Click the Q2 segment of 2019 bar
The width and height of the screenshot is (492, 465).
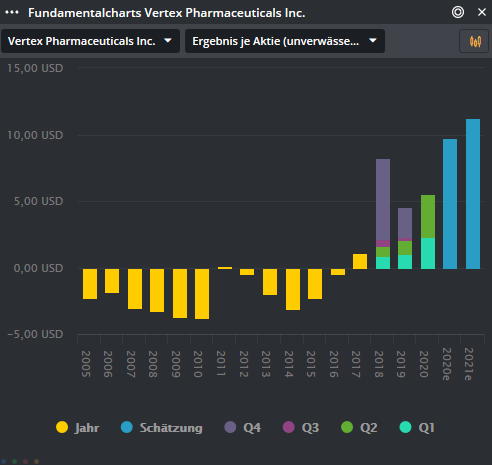point(405,248)
